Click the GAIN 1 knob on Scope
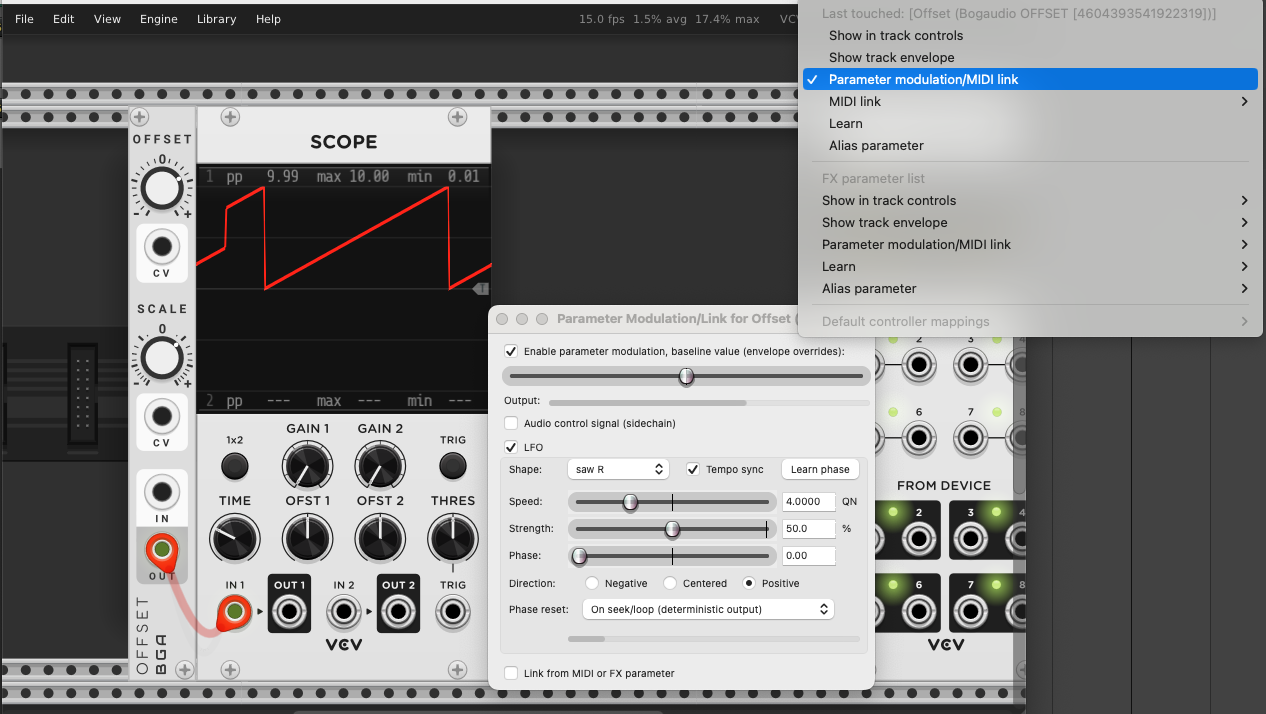 pos(307,467)
